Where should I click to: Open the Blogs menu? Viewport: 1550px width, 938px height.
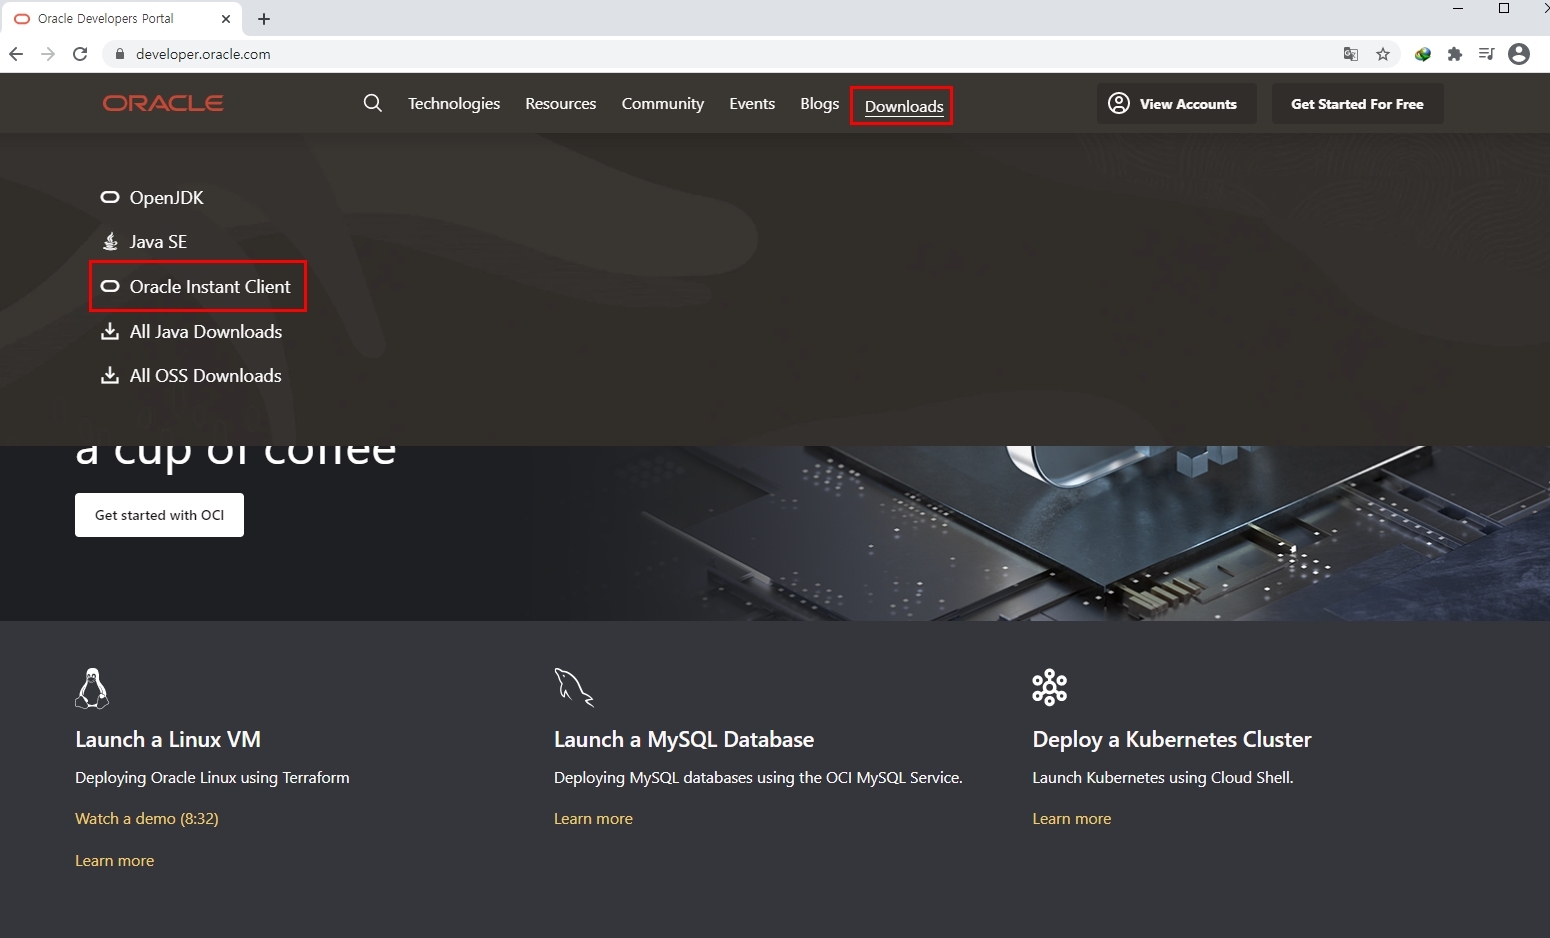(x=820, y=104)
